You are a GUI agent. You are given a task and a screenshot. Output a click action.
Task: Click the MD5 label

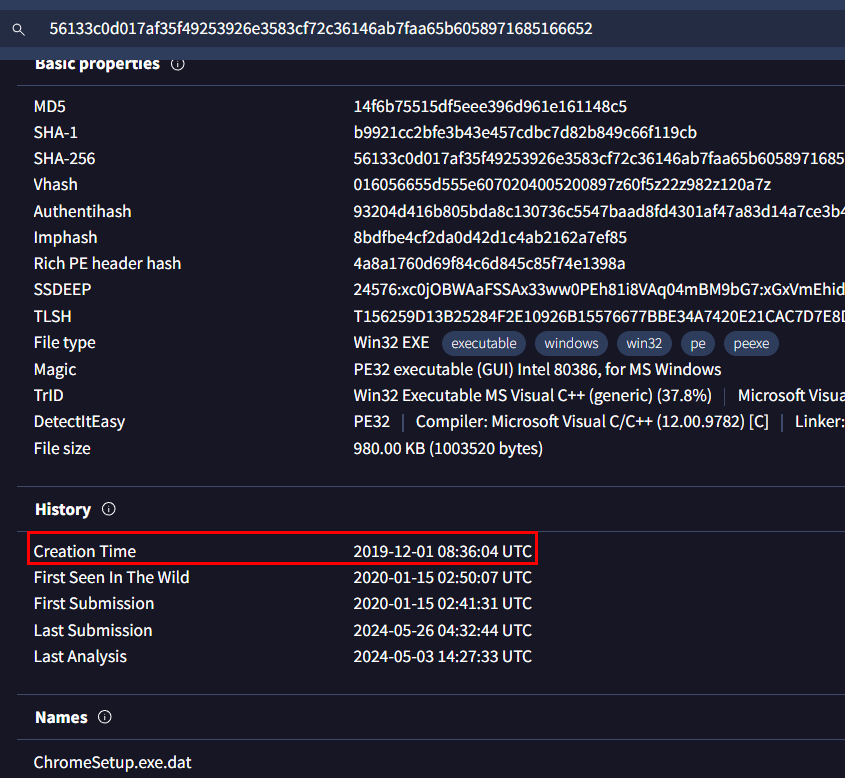(50, 107)
